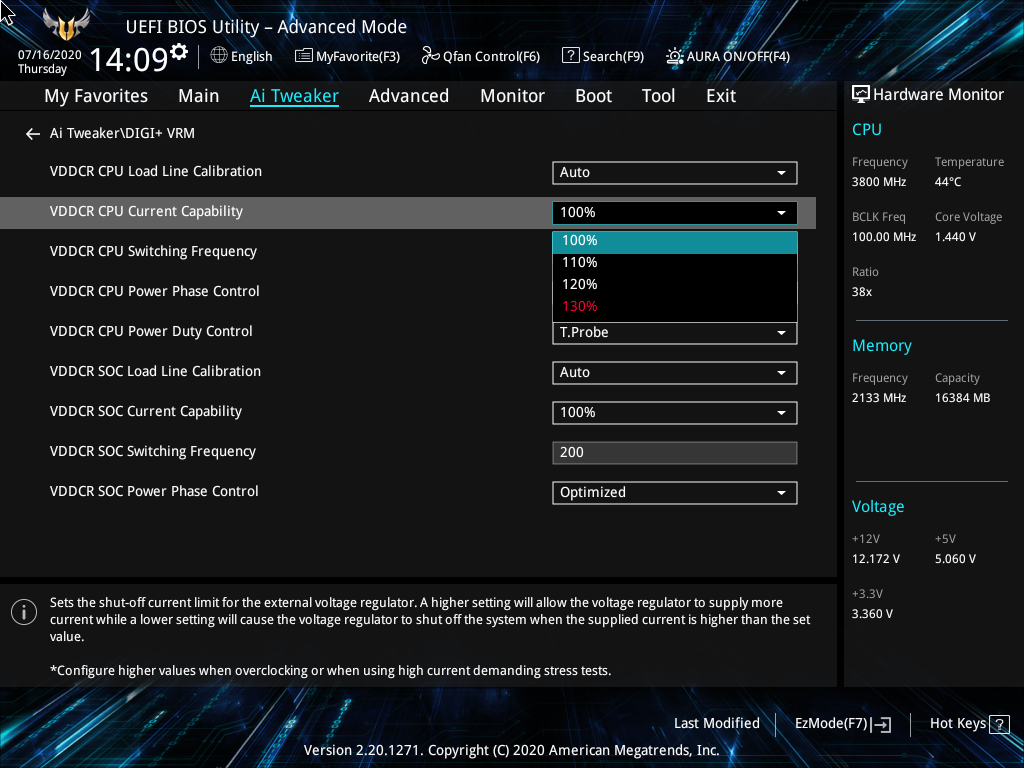This screenshot has height=768, width=1024.
Task: Click the BCLK Freq 100.00 MHz value
Action: point(884,237)
